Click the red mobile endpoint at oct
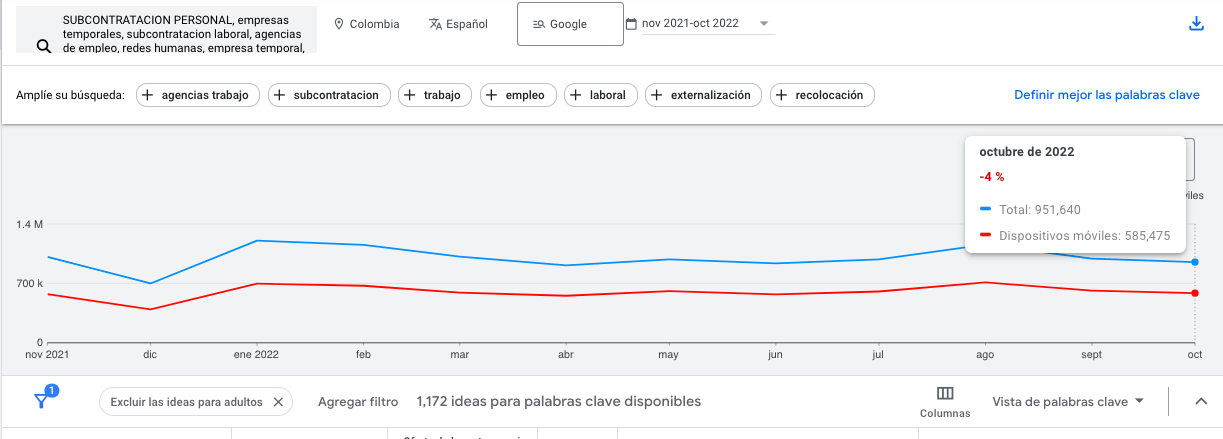 (1195, 293)
